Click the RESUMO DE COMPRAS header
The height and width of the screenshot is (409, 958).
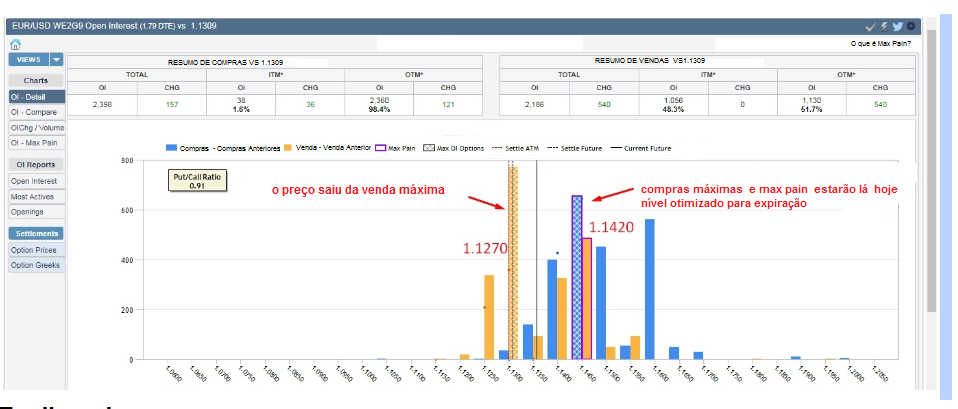227,62
